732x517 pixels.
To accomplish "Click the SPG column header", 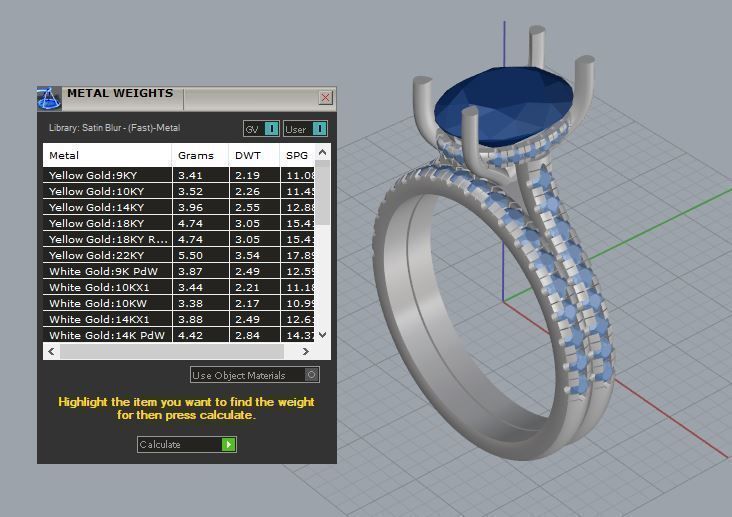I will [x=297, y=156].
